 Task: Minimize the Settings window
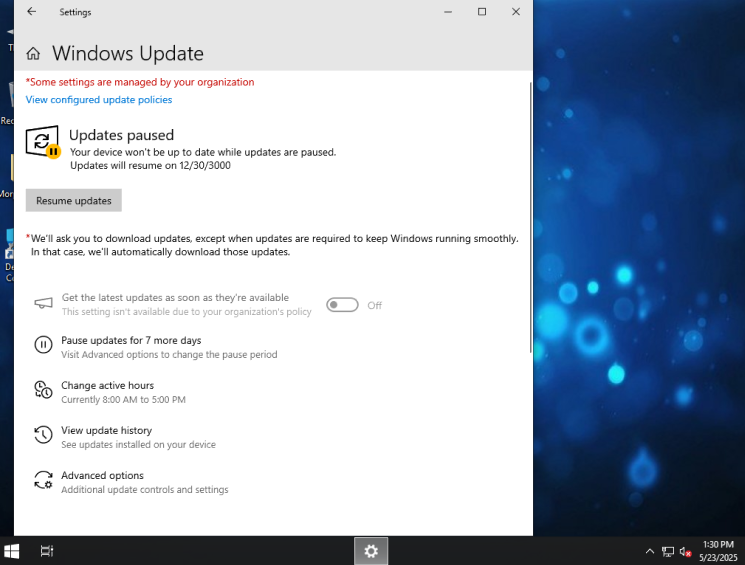[x=448, y=12]
